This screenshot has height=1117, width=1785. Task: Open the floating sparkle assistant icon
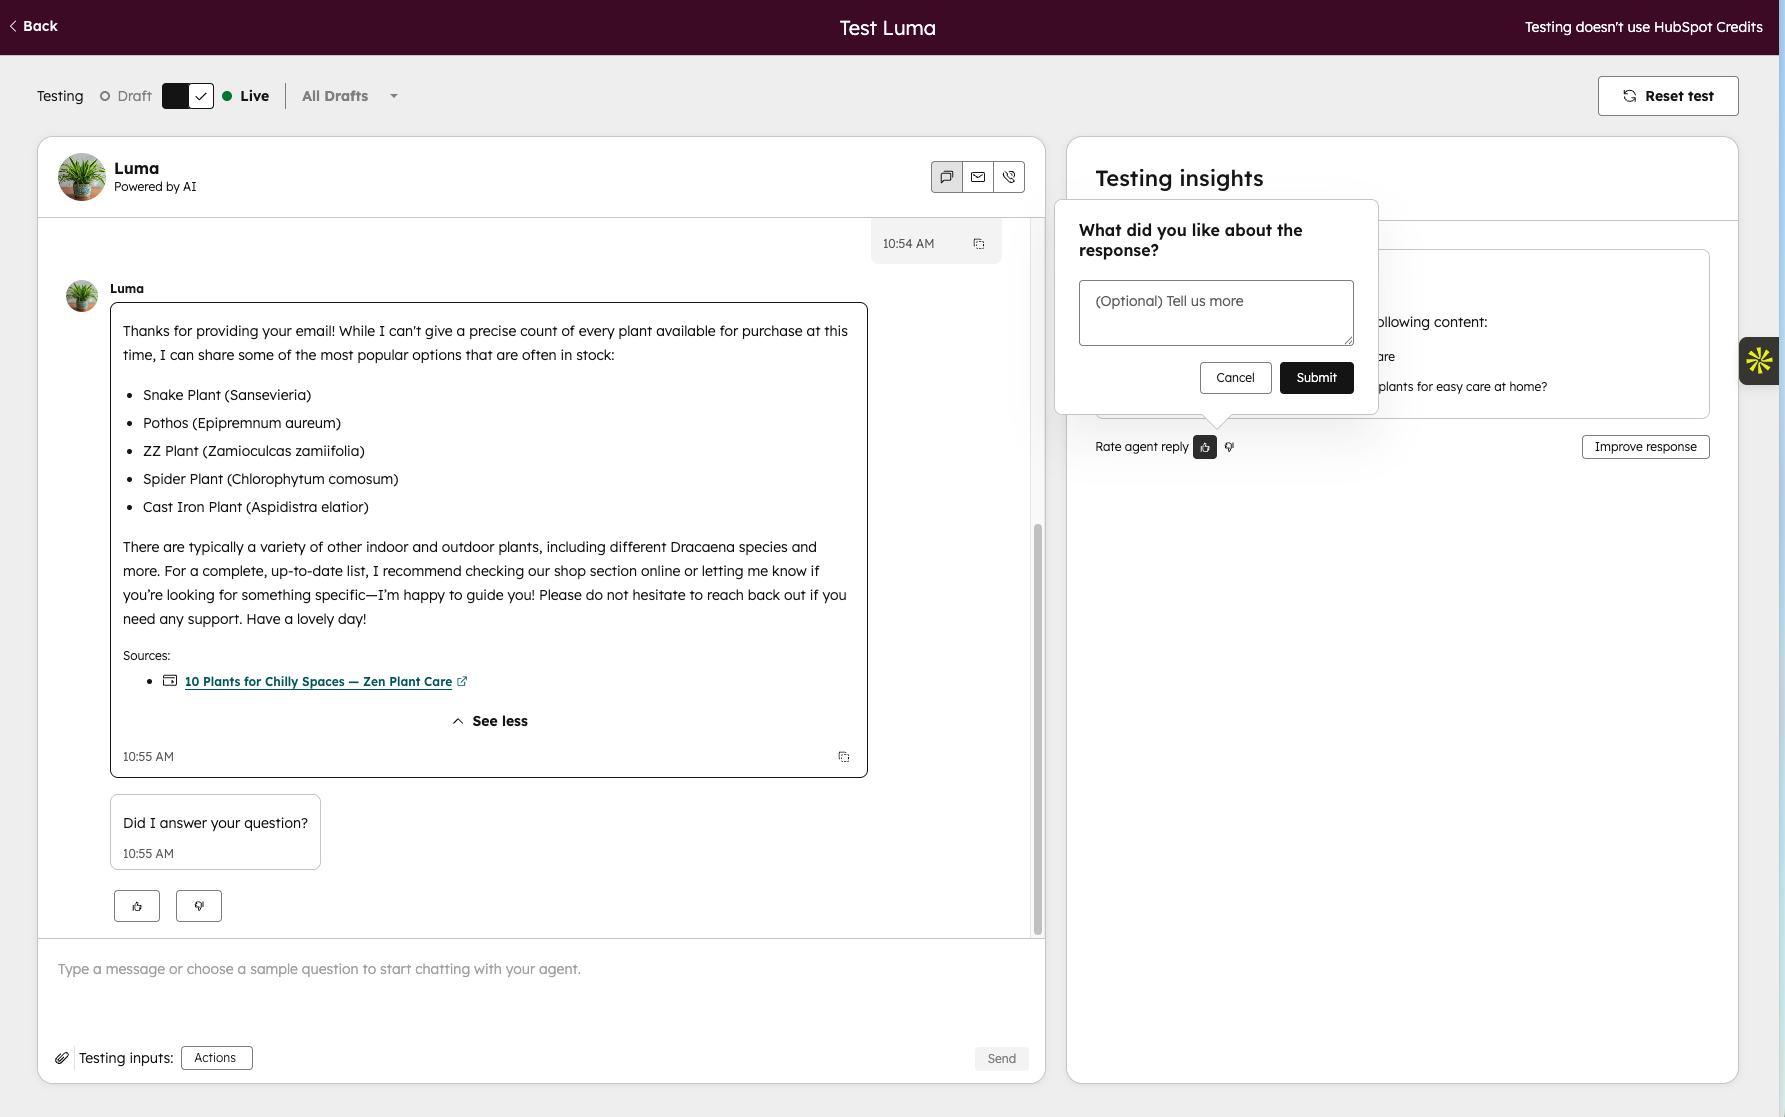tap(1759, 361)
